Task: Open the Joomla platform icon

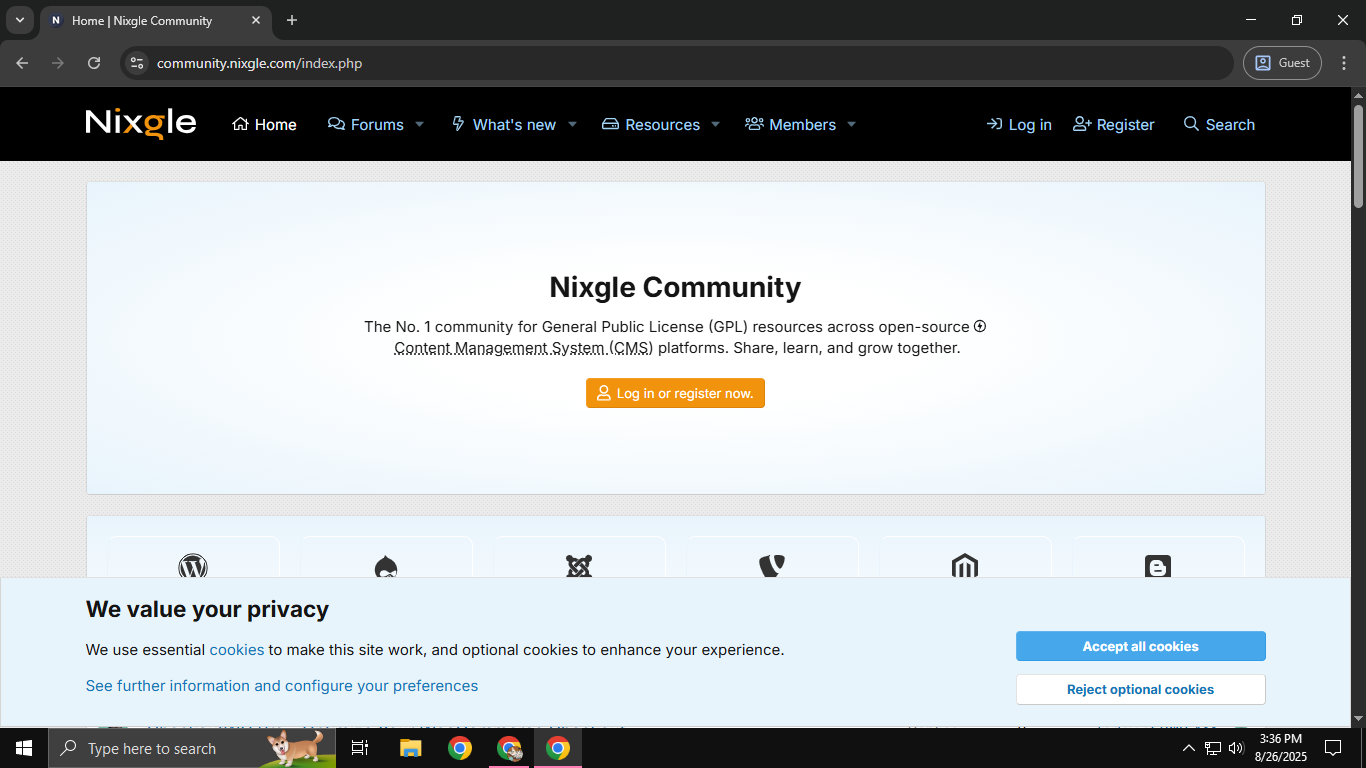Action: click(x=579, y=567)
